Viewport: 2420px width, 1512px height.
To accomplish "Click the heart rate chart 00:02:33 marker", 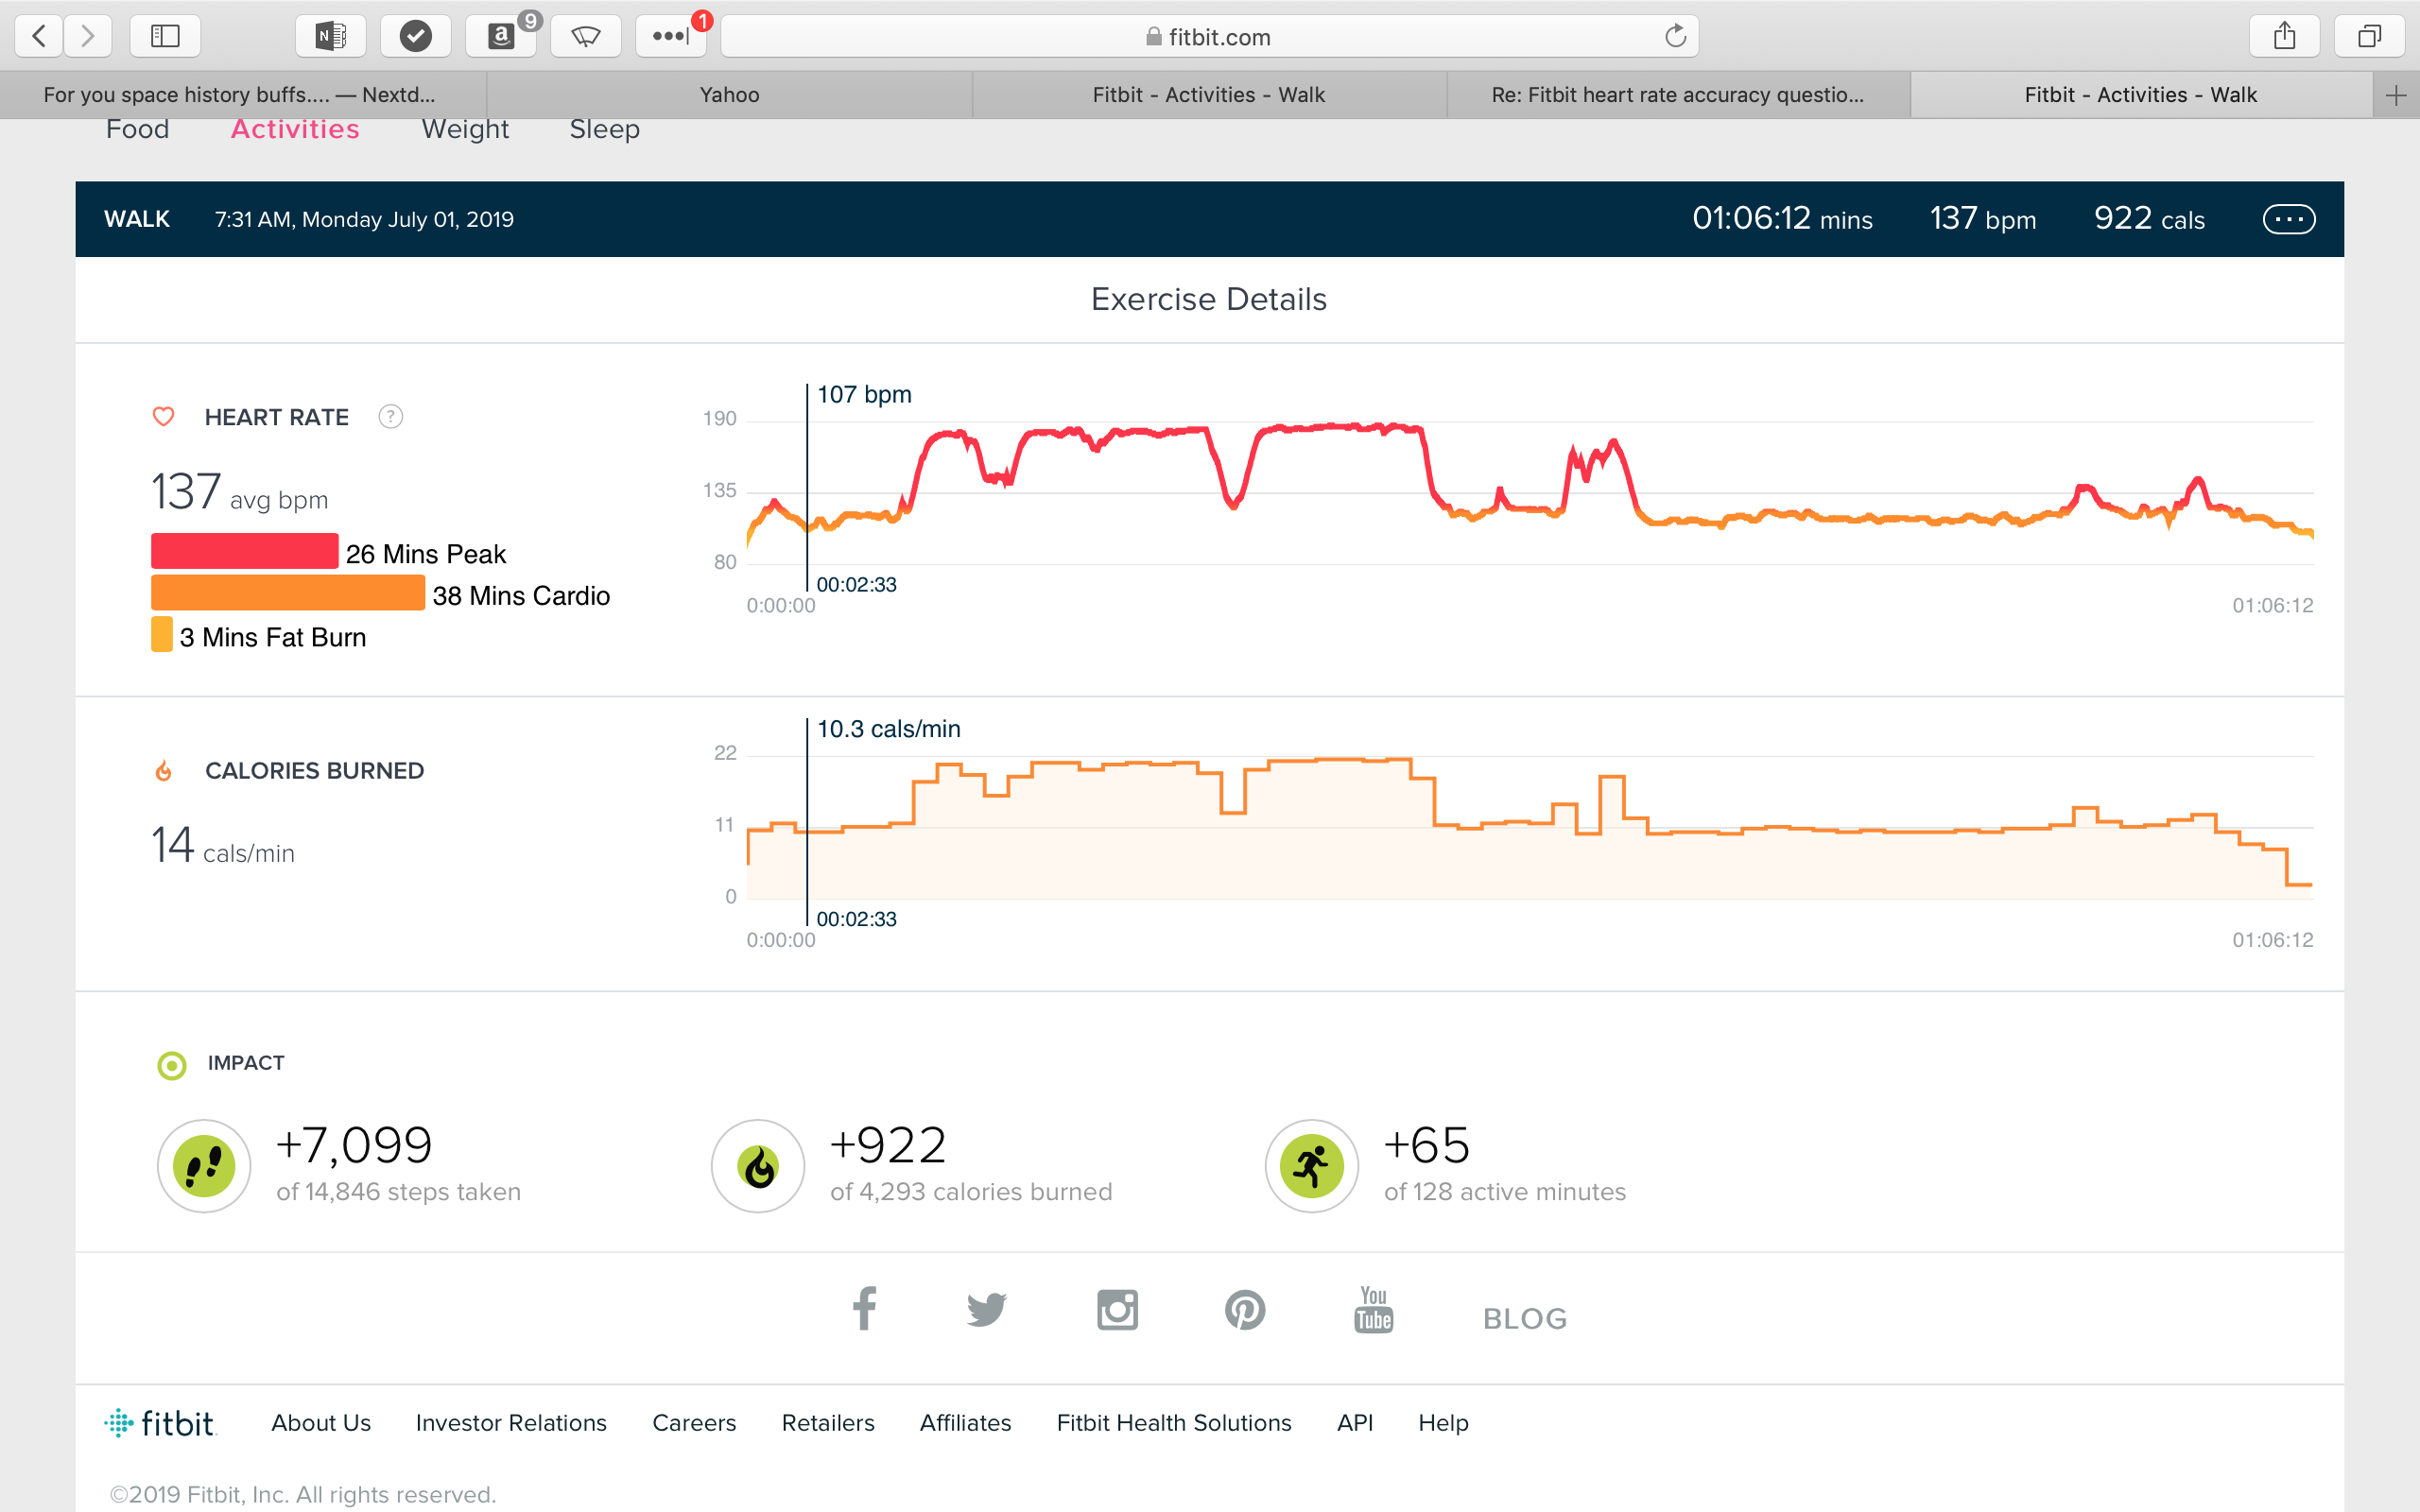I will 807,488.
